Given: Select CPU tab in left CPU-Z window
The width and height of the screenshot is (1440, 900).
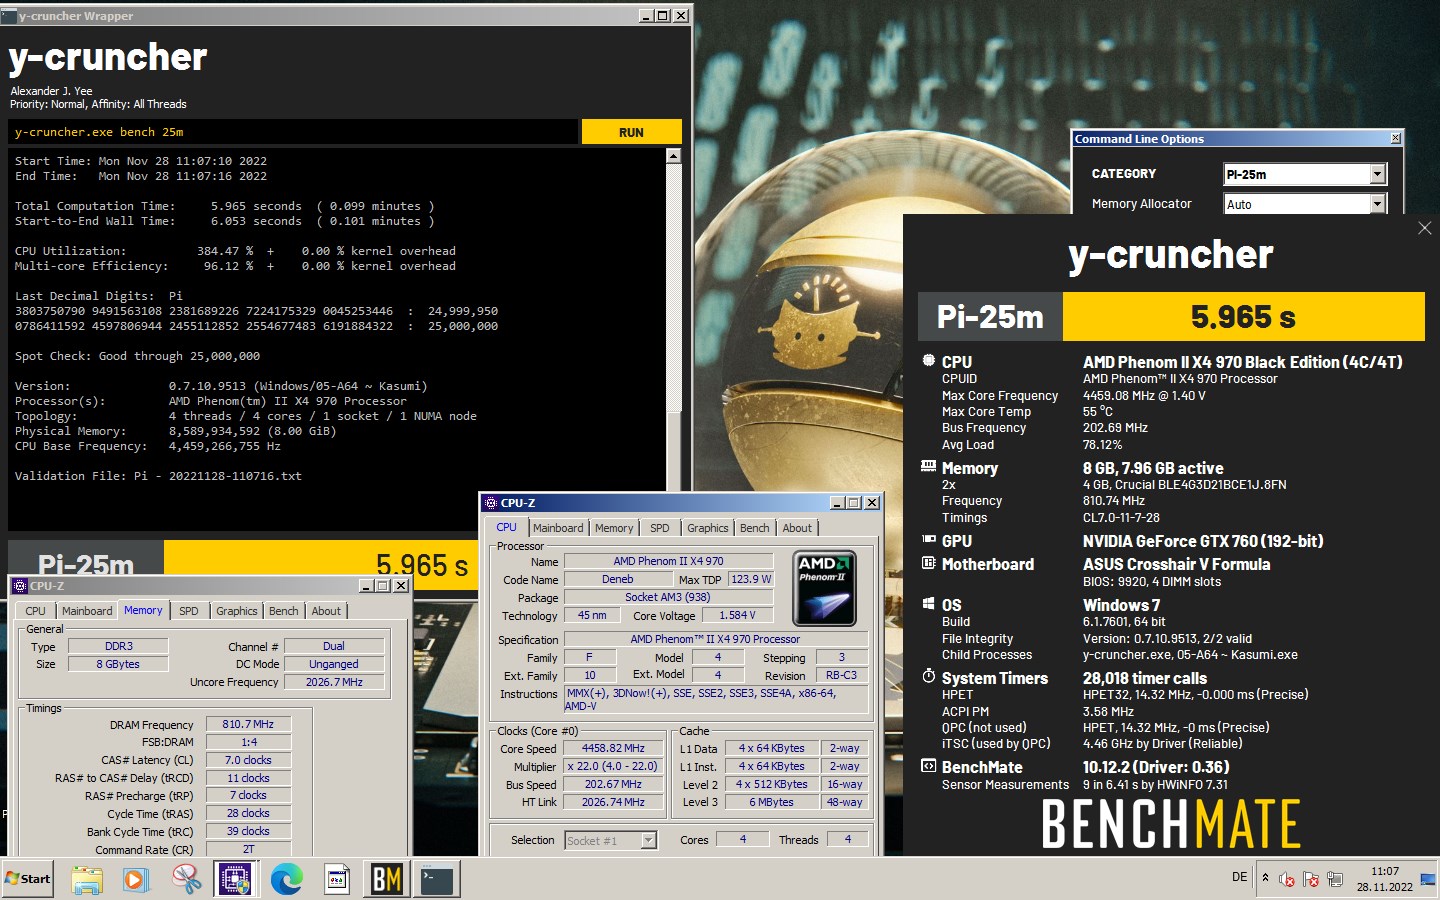Looking at the screenshot, I should (x=36, y=611).
